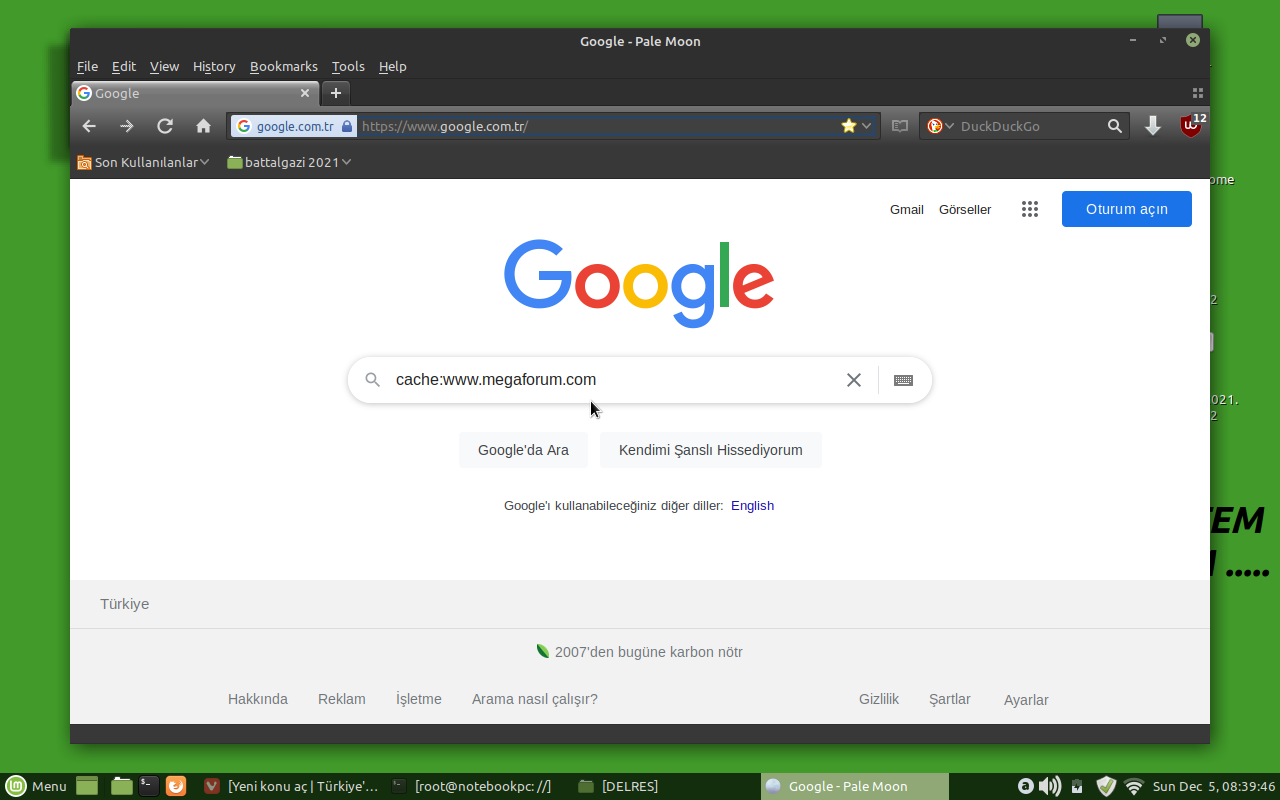Toggle reader view icon beside address bar
Viewport: 1280px width, 800px height.
click(900, 126)
